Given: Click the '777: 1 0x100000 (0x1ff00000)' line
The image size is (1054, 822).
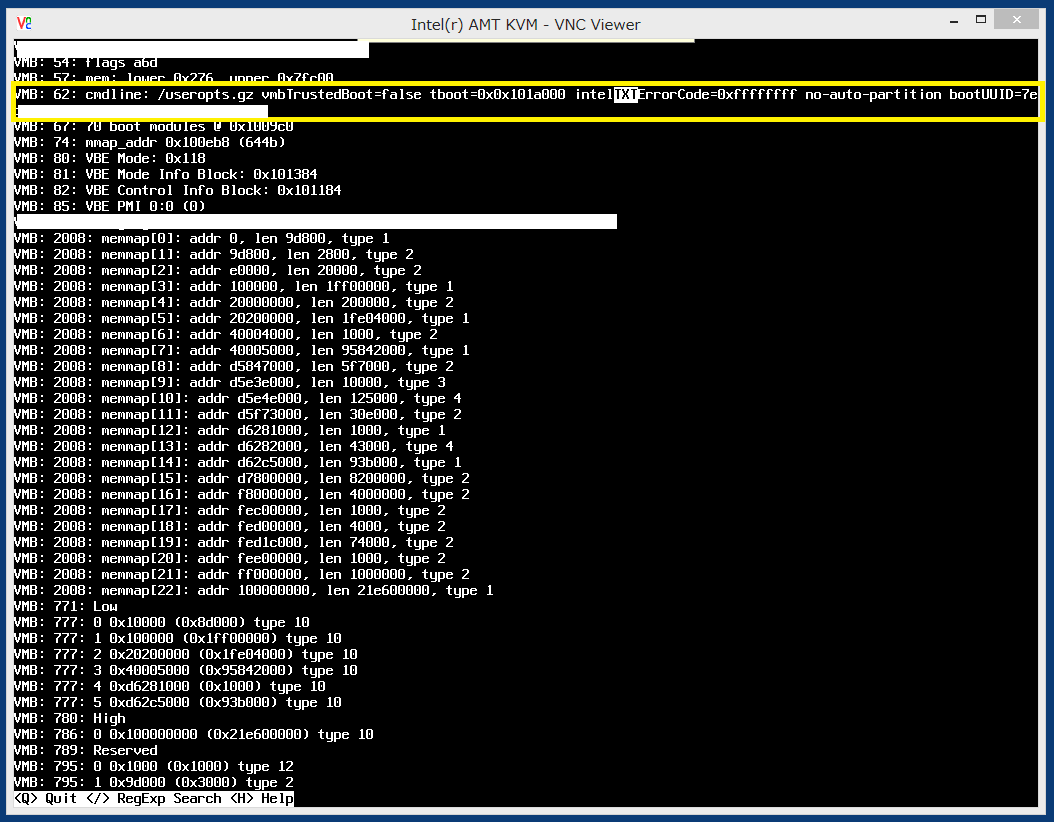Looking at the screenshot, I should [178, 639].
